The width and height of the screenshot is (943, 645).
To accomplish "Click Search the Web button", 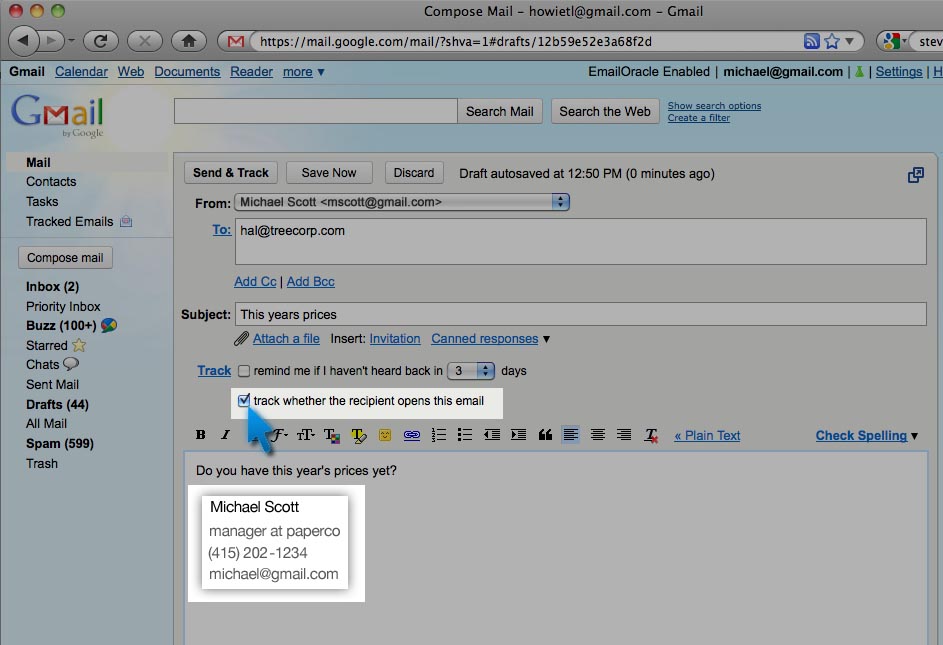I will (605, 111).
